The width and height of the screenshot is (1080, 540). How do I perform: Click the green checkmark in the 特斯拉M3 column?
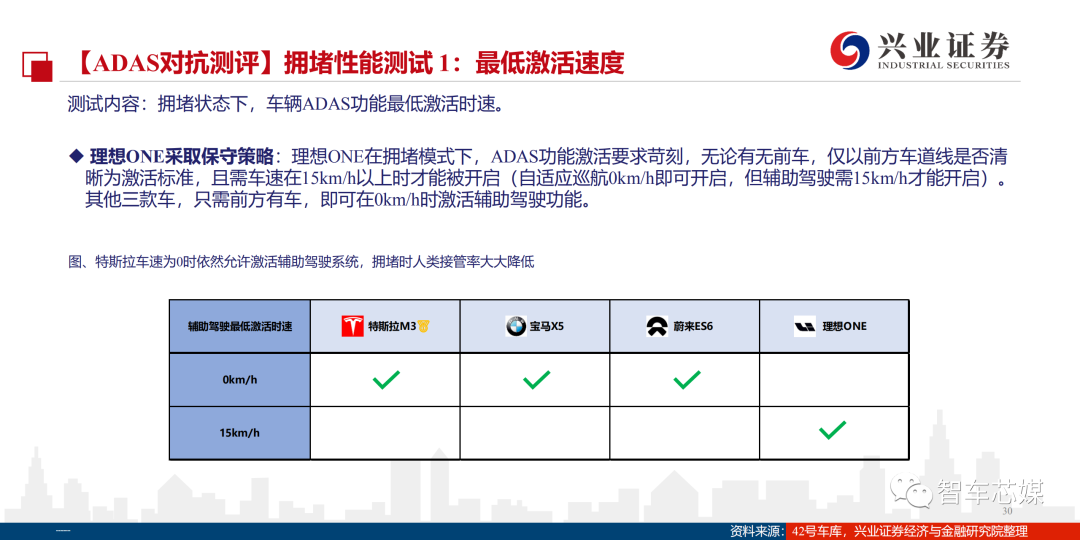386,380
